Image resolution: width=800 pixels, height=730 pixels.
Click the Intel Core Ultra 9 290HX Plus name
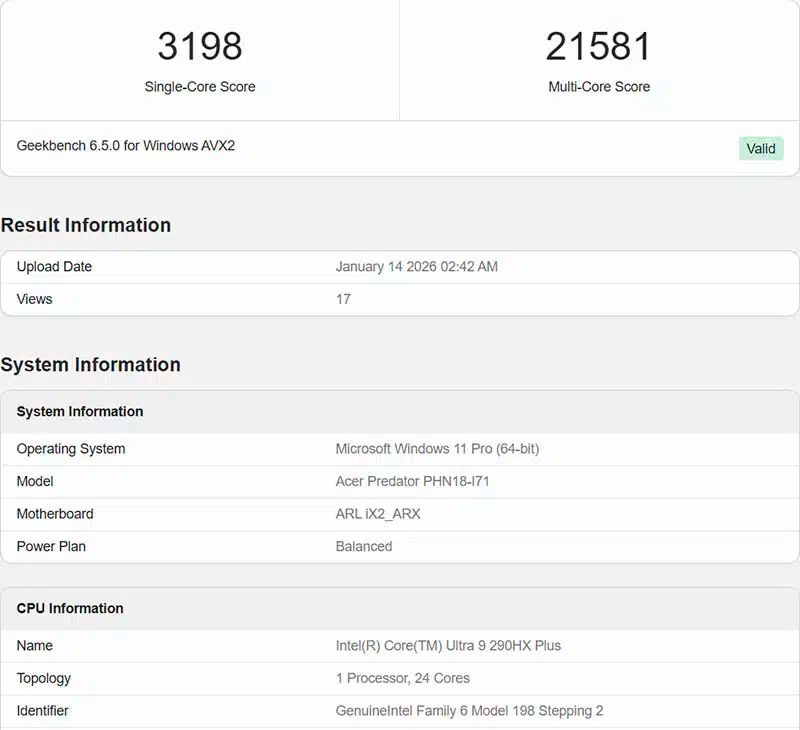coord(448,645)
